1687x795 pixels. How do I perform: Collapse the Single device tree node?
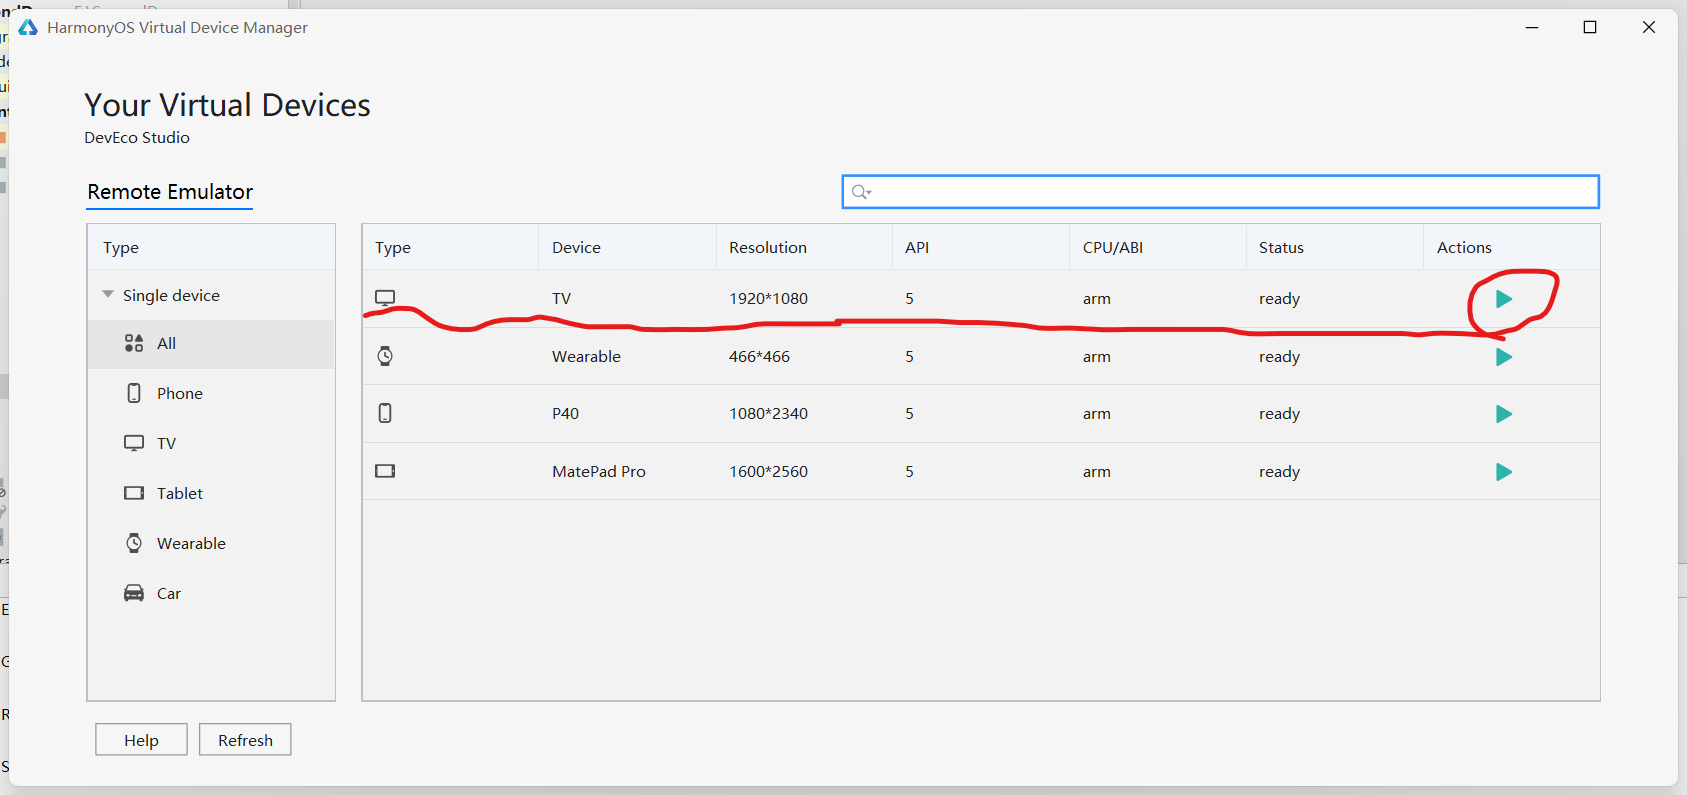pos(108,294)
